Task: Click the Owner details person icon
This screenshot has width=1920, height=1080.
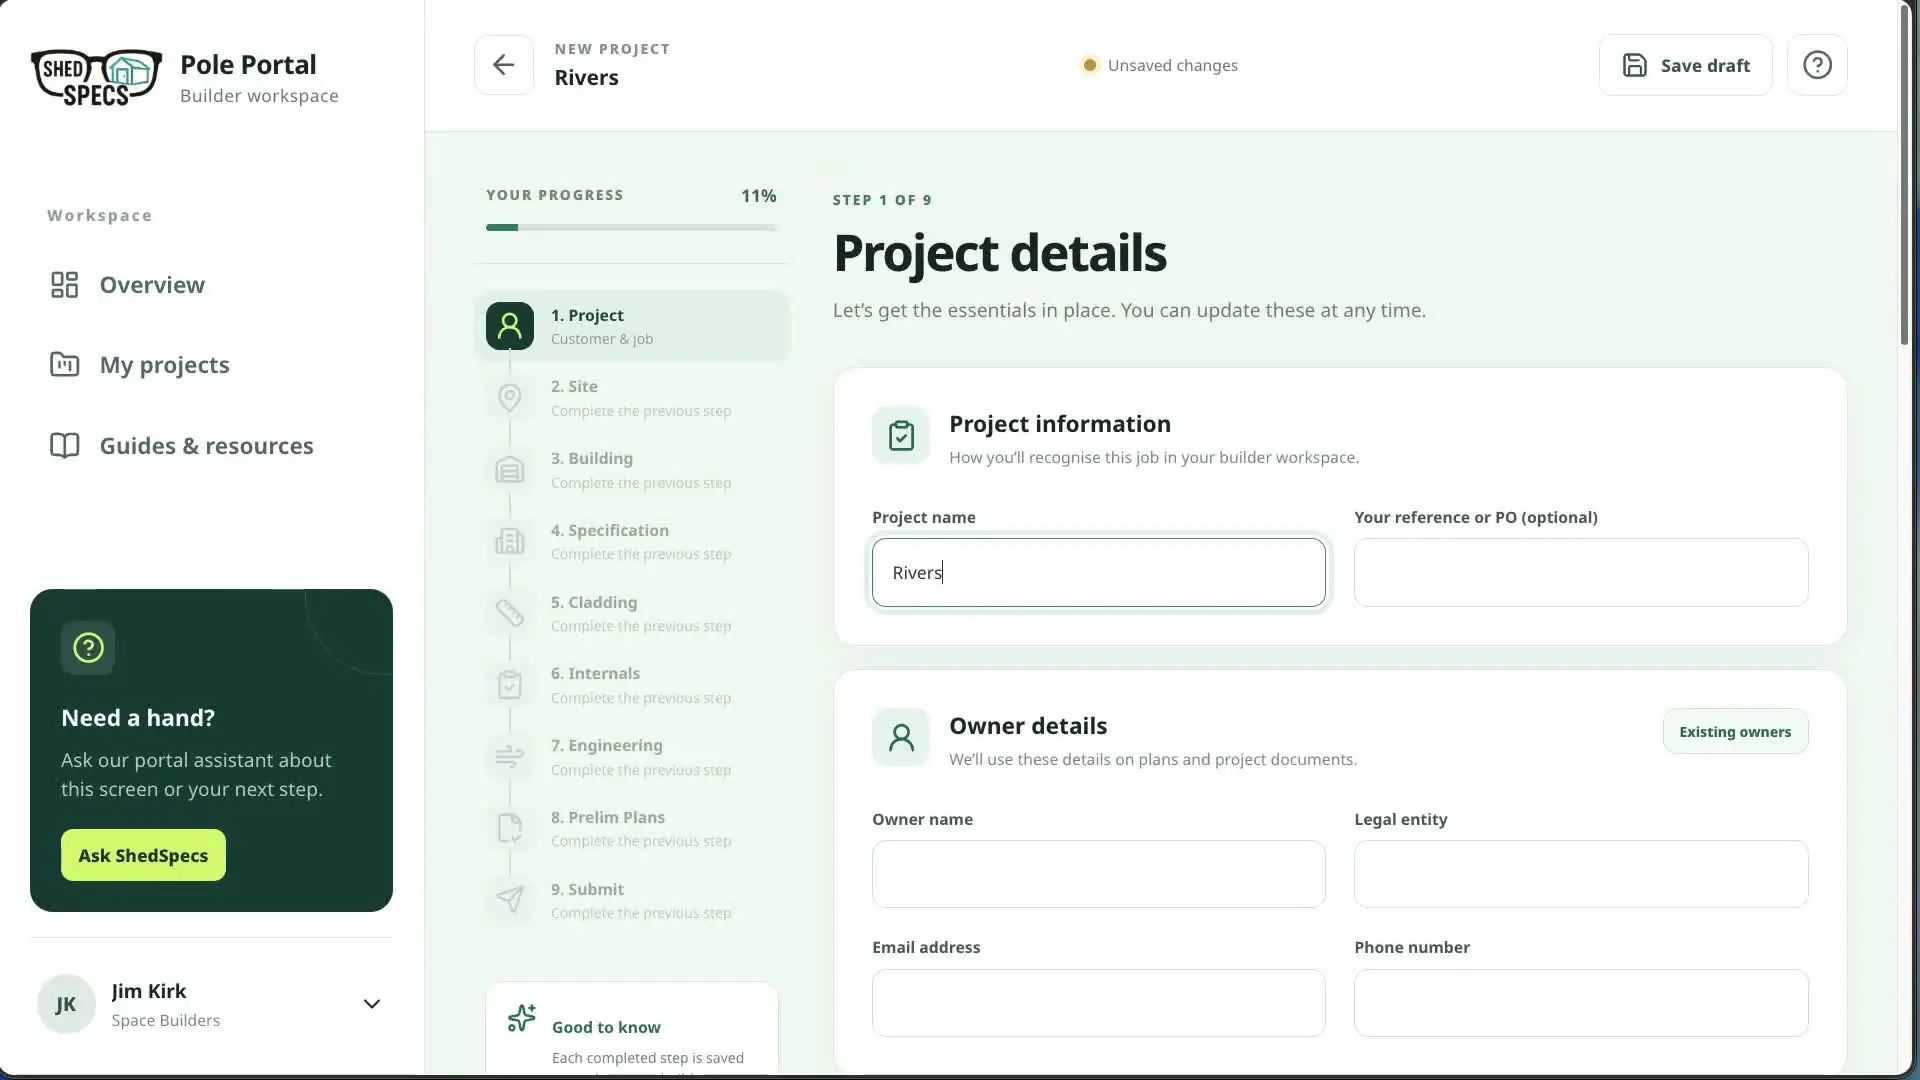Action: (x=901, y=737)
